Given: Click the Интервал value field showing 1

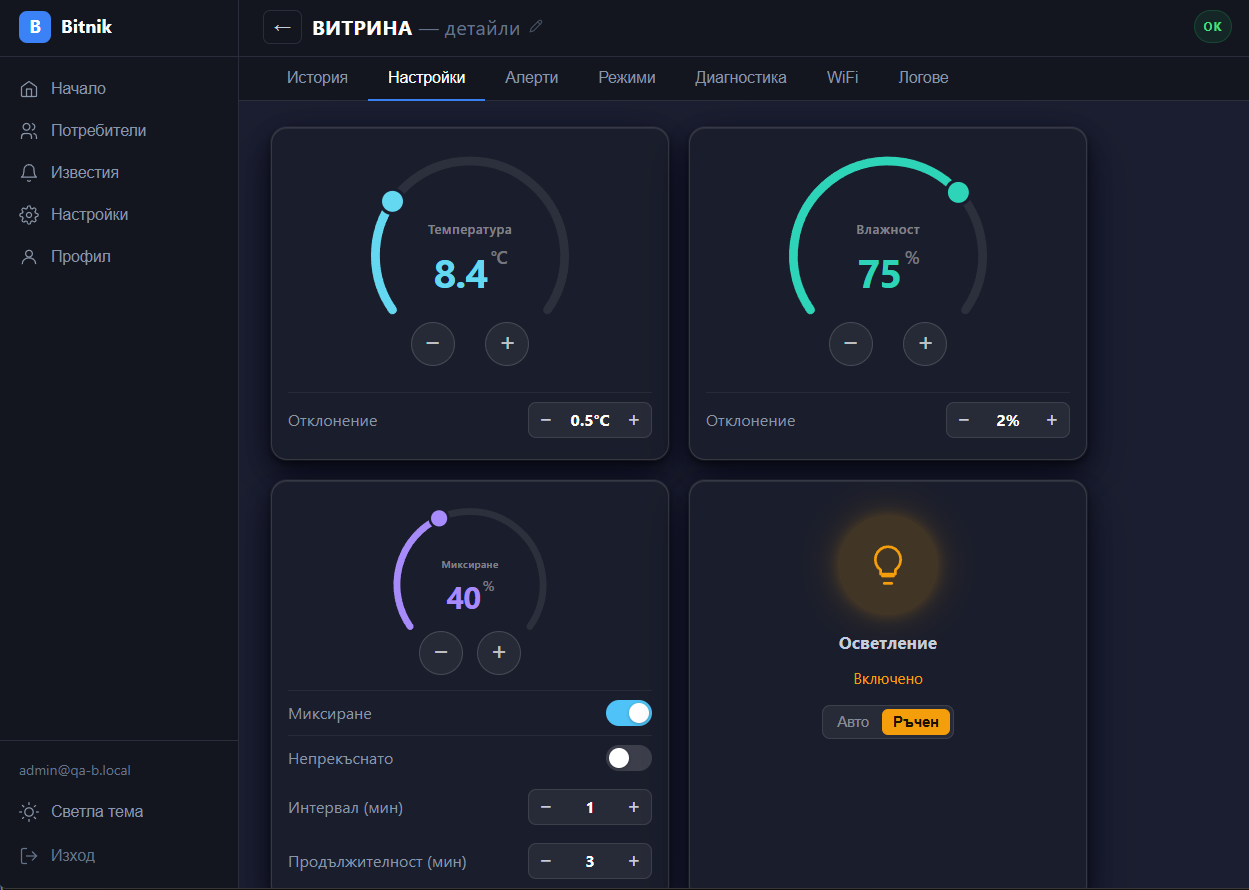Looking at the screenshot, I should tap(590, 807).
